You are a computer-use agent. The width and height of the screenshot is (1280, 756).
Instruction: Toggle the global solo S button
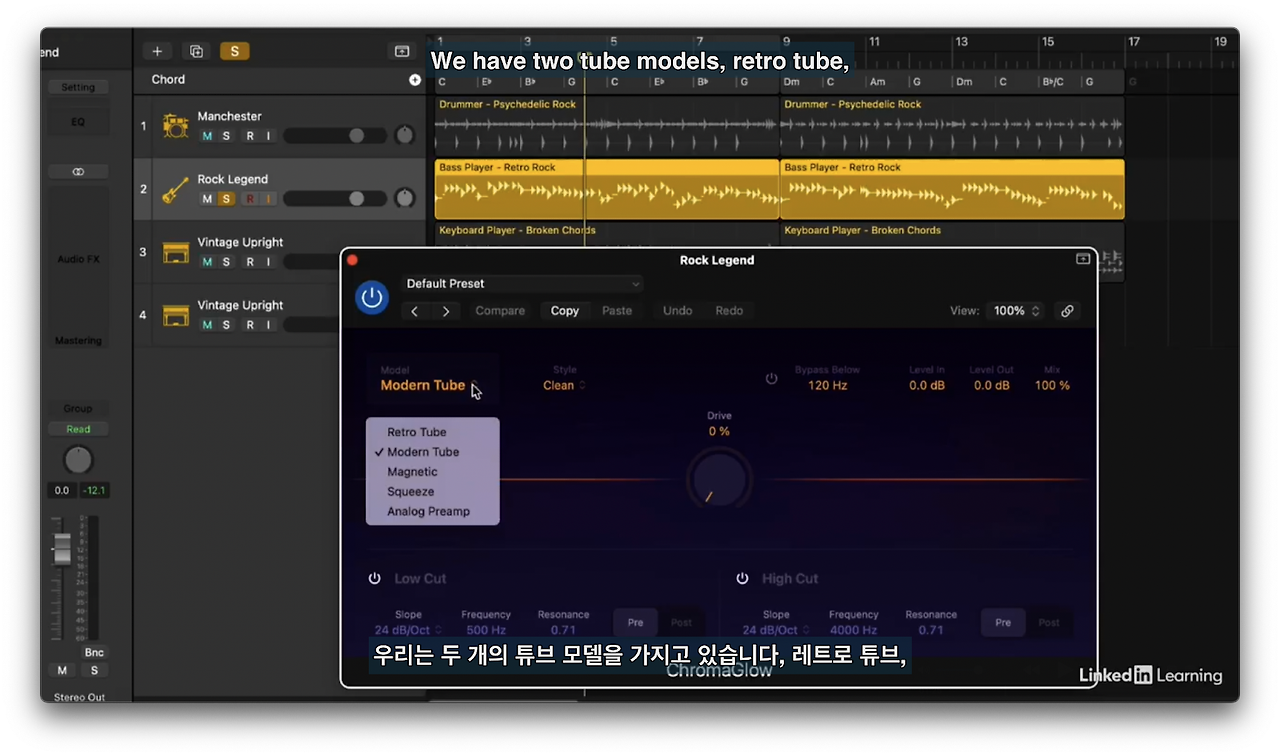tap(235, 51)
